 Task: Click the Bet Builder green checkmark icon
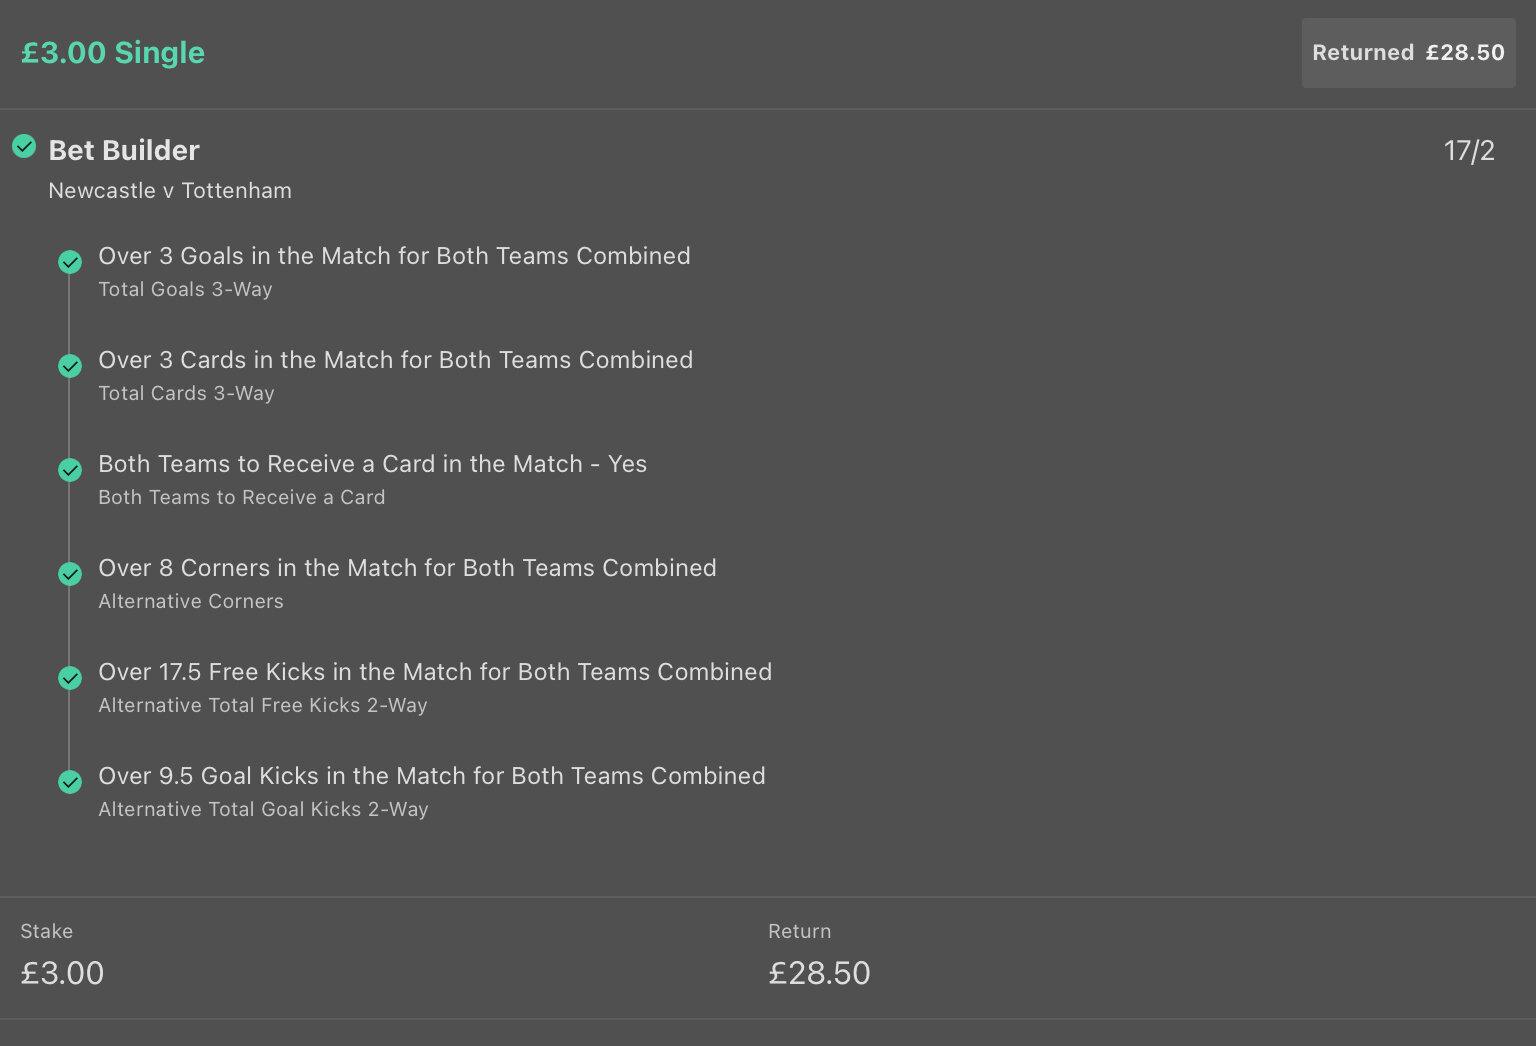24,147
